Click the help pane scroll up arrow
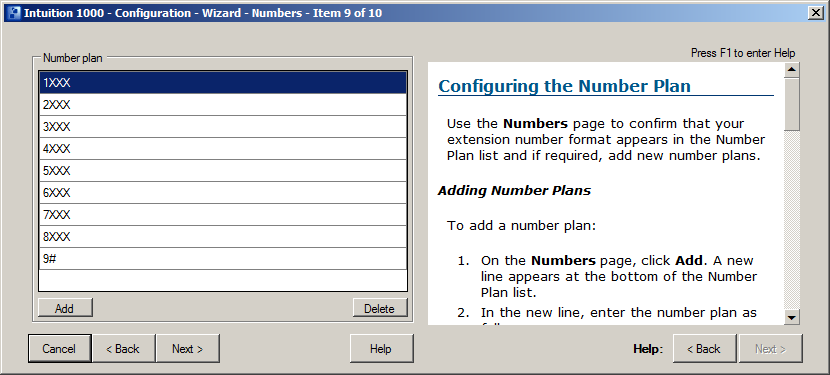Viewport: 830px width, 375px height. click(792, 70)
